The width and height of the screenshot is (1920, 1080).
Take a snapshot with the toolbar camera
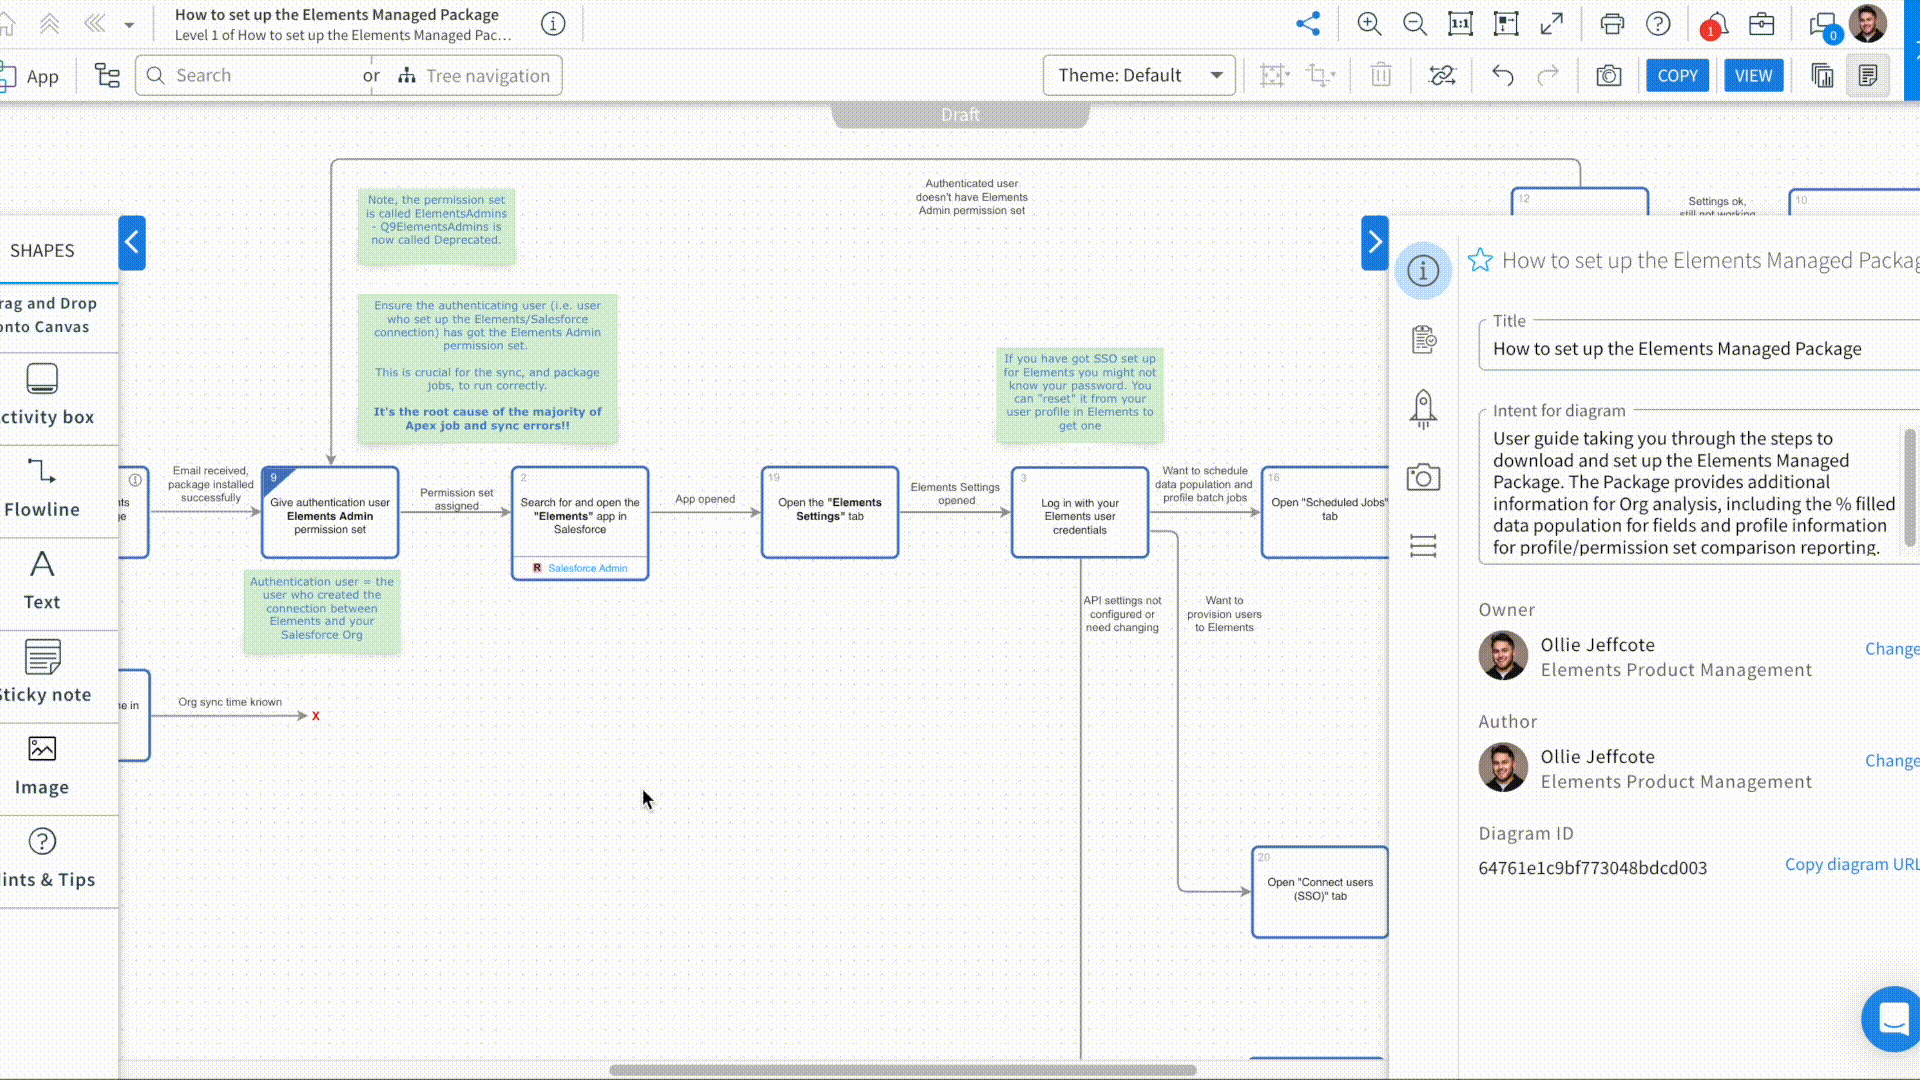tap(1608, 76)
